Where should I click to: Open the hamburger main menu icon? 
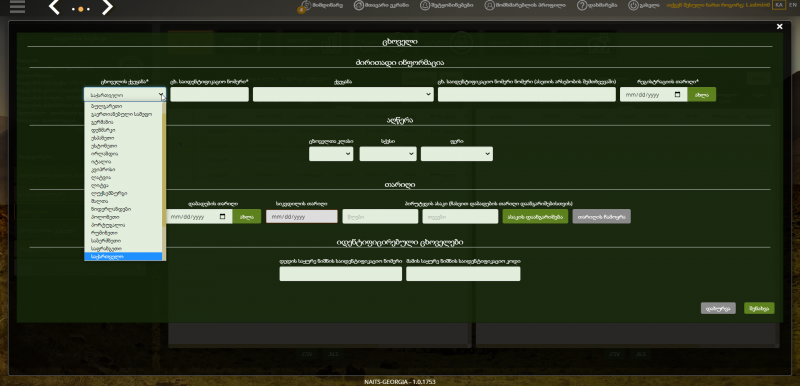pyautogui.click(x=17, y=7)
